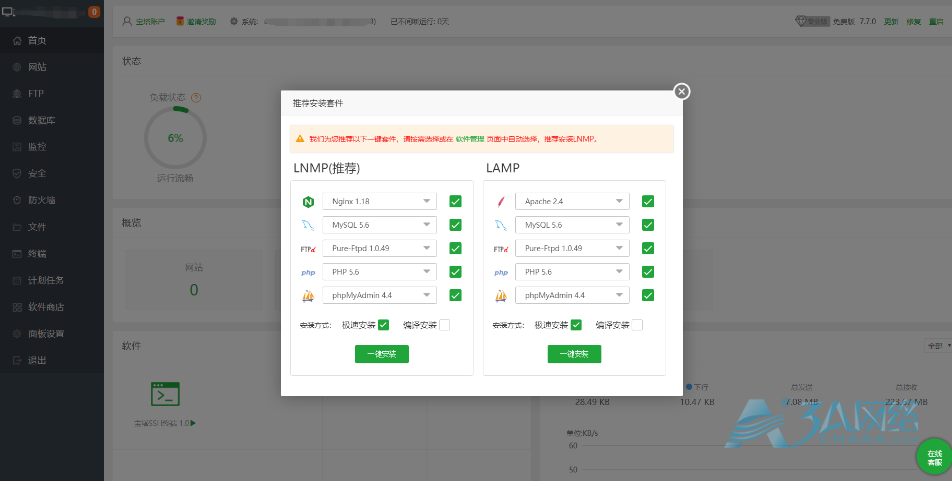The image size is (952, 481).
Task: Click the gear icon beside 面板设置
Action: (x=17, y=334)
